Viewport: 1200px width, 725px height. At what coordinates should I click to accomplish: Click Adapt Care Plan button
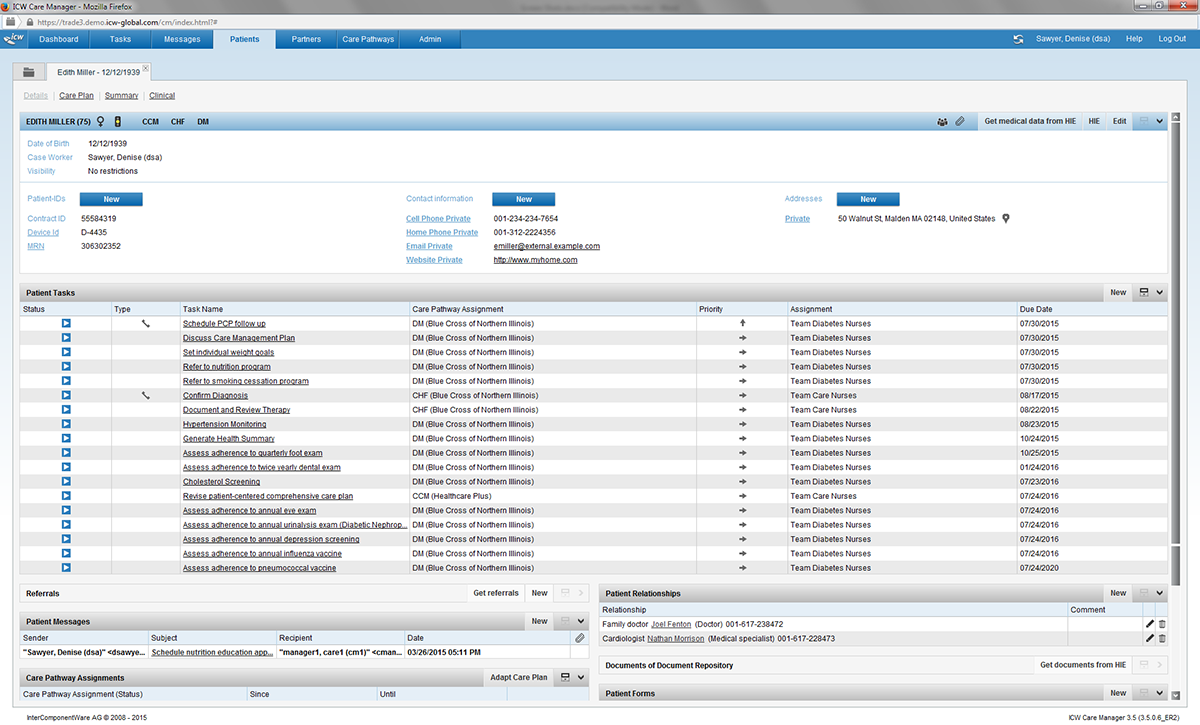pyautogui.click(x=519, y=677)
